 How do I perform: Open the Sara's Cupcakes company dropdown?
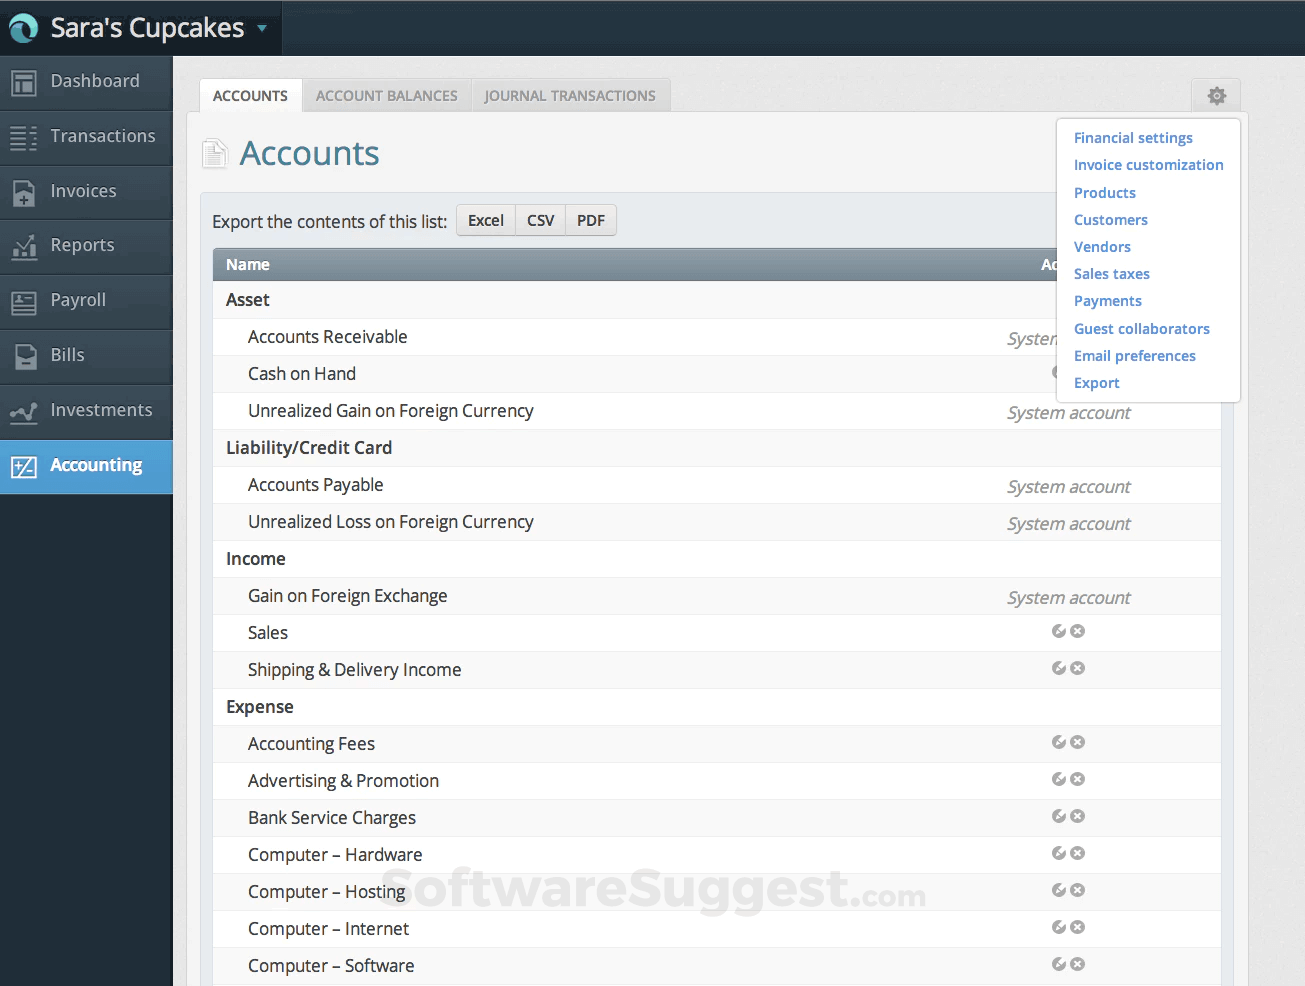tap(140, 27)
